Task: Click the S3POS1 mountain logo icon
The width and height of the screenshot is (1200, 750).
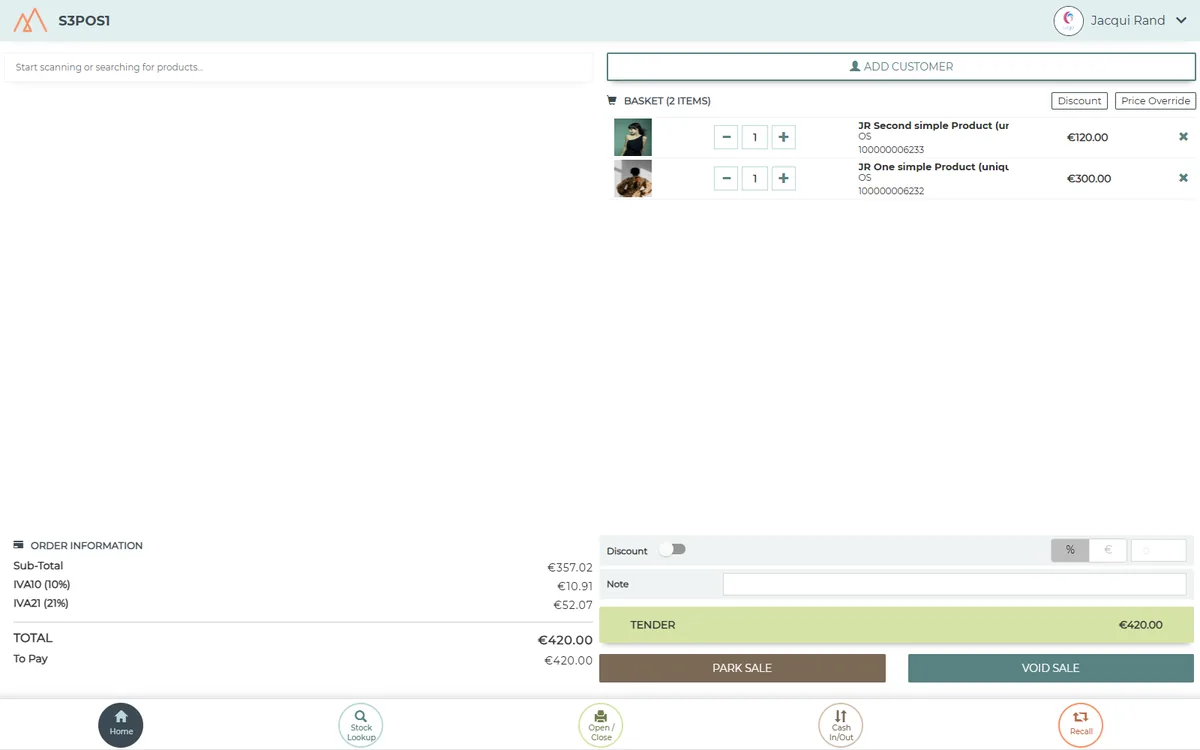Action: (30, 20)
